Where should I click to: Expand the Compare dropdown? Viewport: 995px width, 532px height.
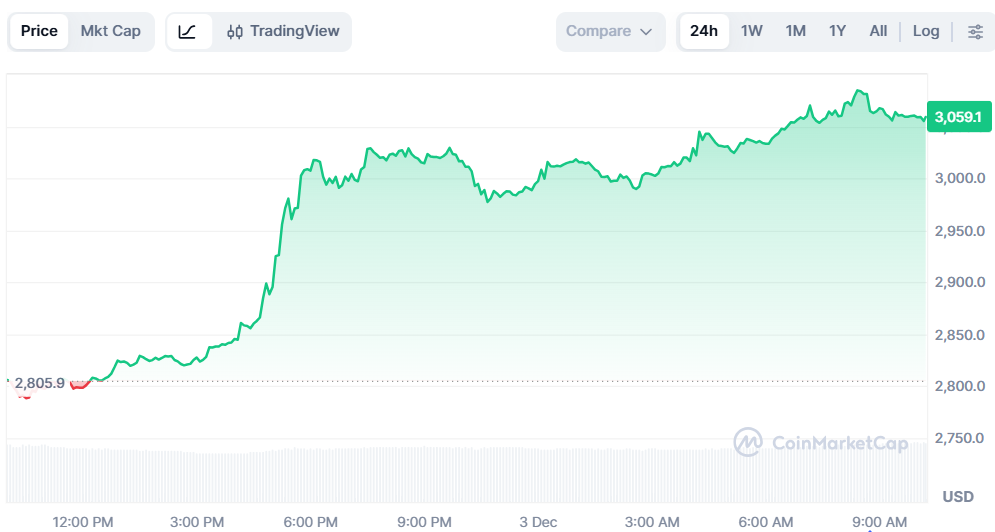[610, 31]
